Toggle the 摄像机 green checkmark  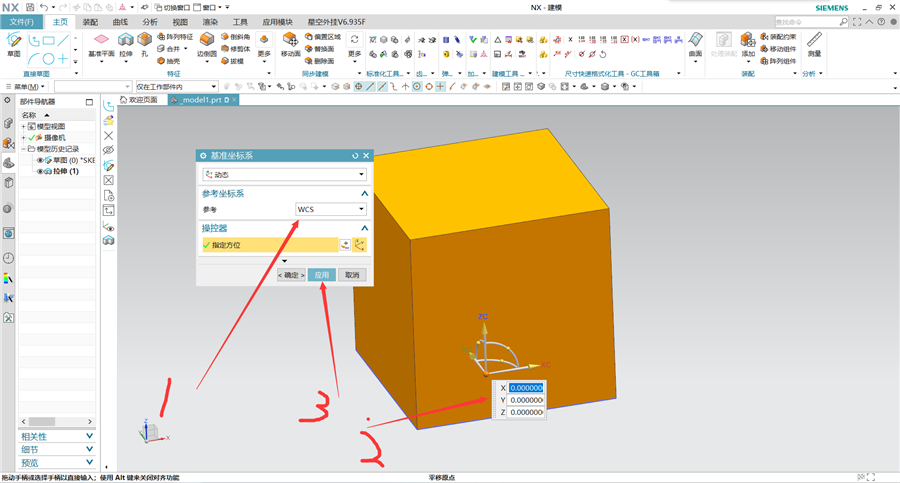tap(32, 137)
